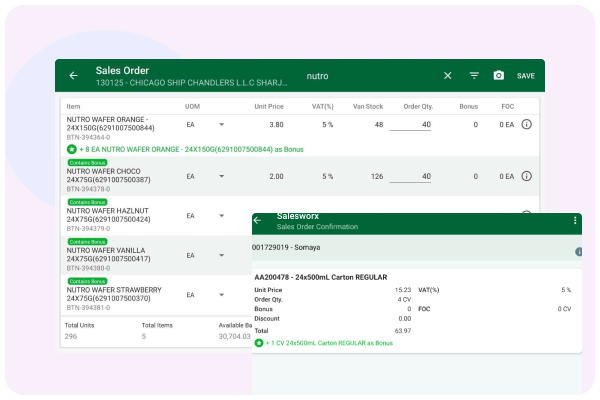Open UOM dropdown for Nutro Wafer Vanilla
600x400 pixels.
pyautogui.click(x=221, y=255)
